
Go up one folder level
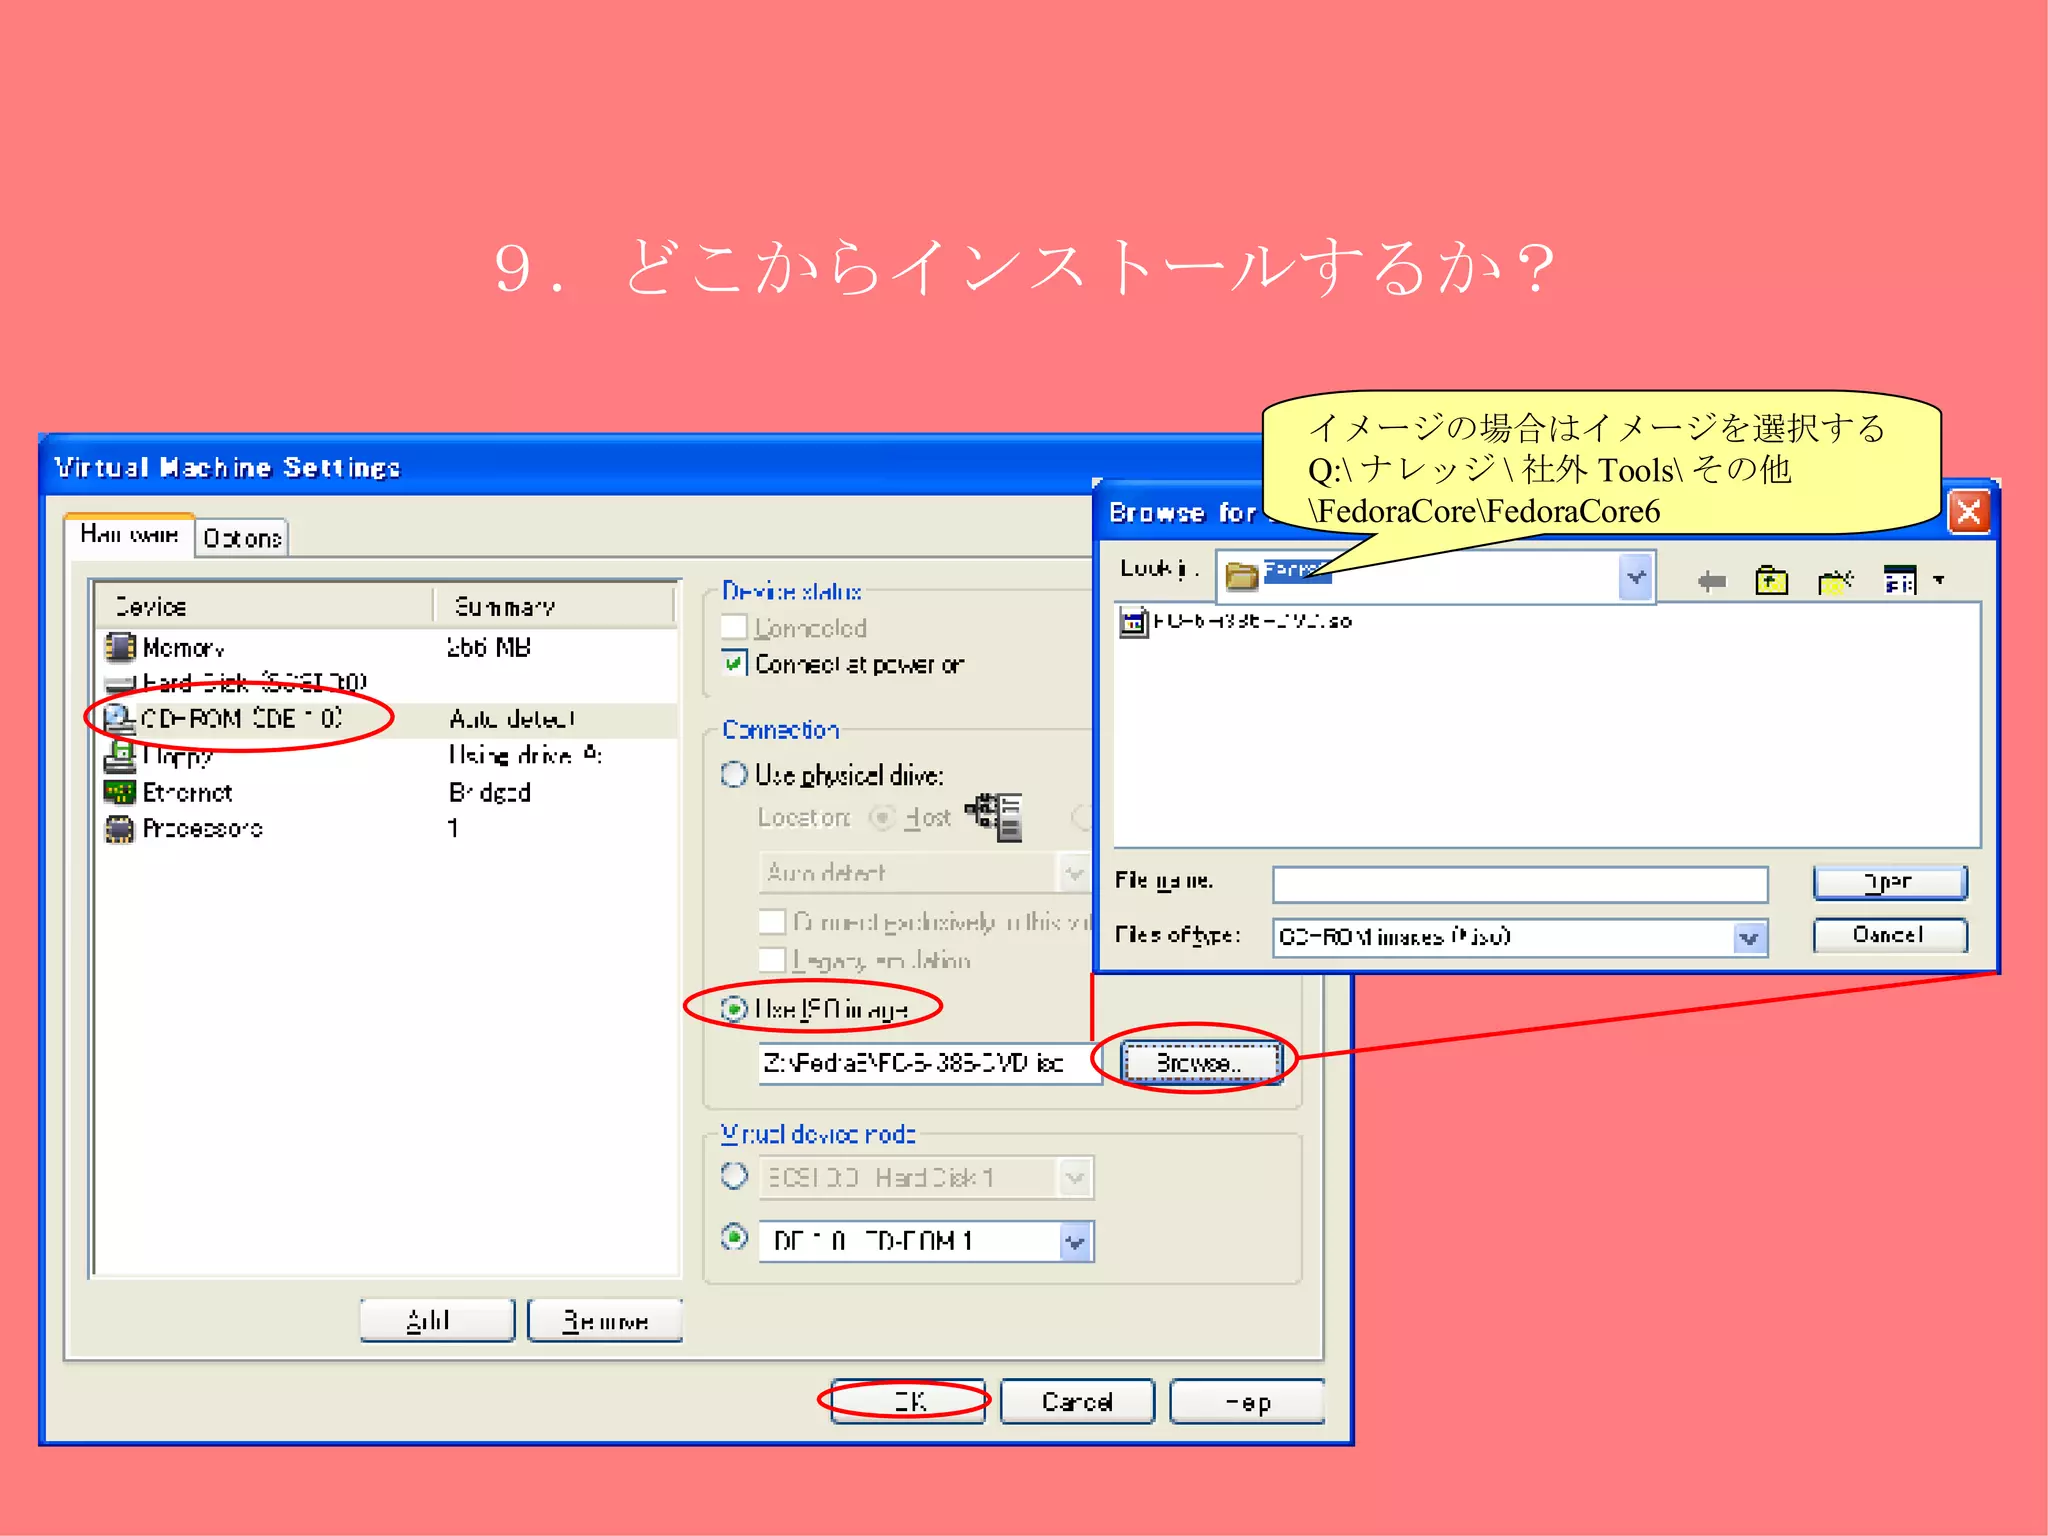(1771, 580)
